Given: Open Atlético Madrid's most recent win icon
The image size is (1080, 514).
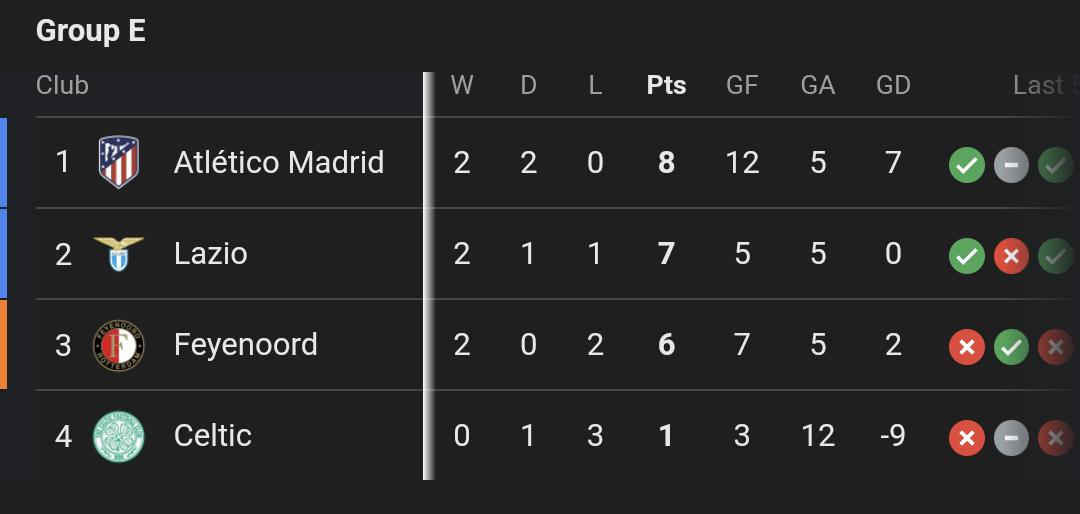Looking at the screenshot, I should pos(966,165).
